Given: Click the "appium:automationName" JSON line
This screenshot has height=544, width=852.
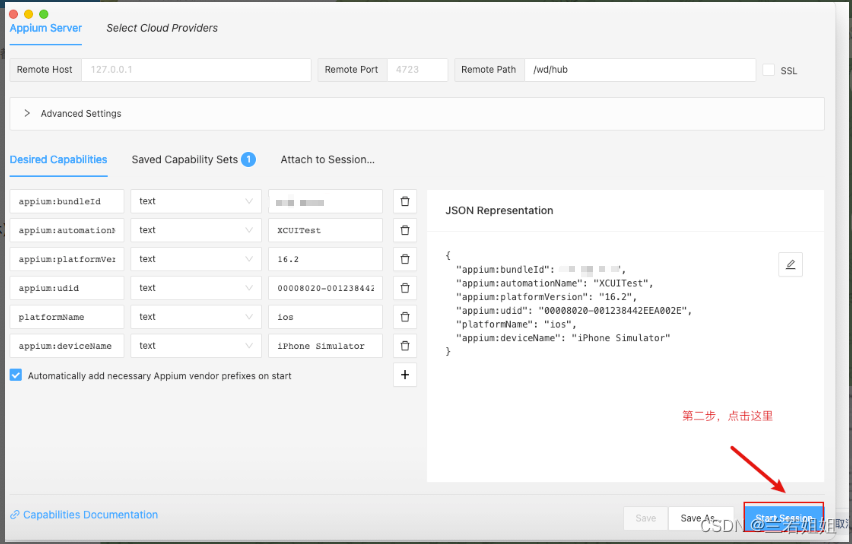Looking at the screenshot, I should pyautogui.click(x=555, y=283).
